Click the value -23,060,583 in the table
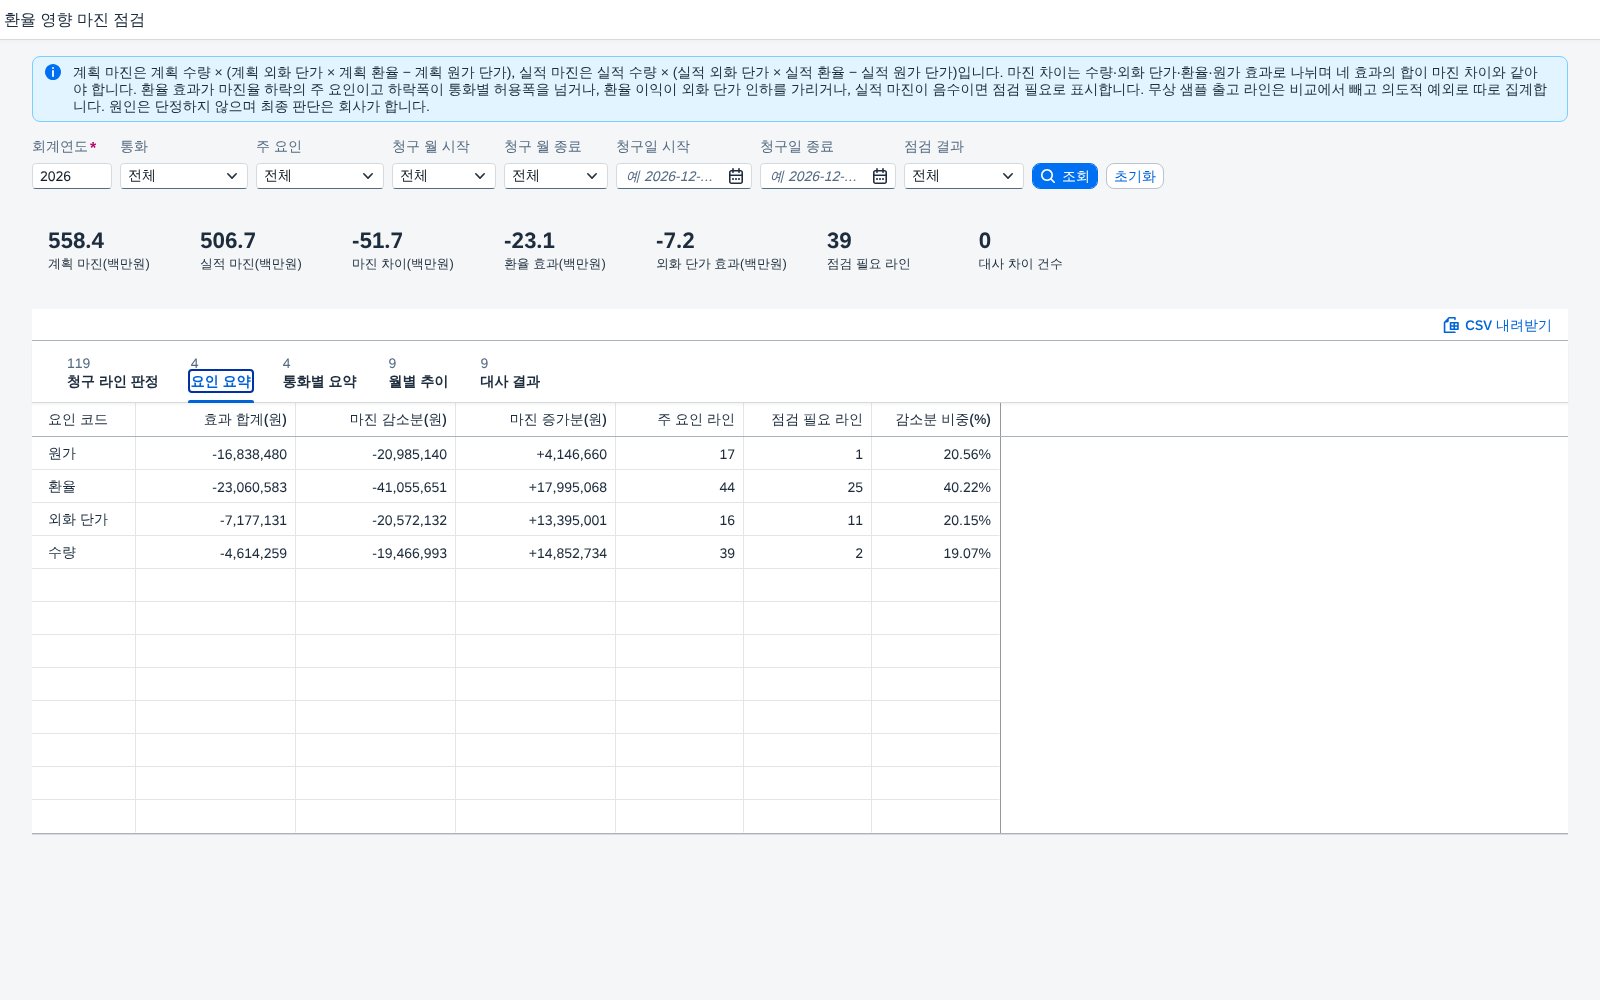The image size is (1600, 1000). pos(249,487)
